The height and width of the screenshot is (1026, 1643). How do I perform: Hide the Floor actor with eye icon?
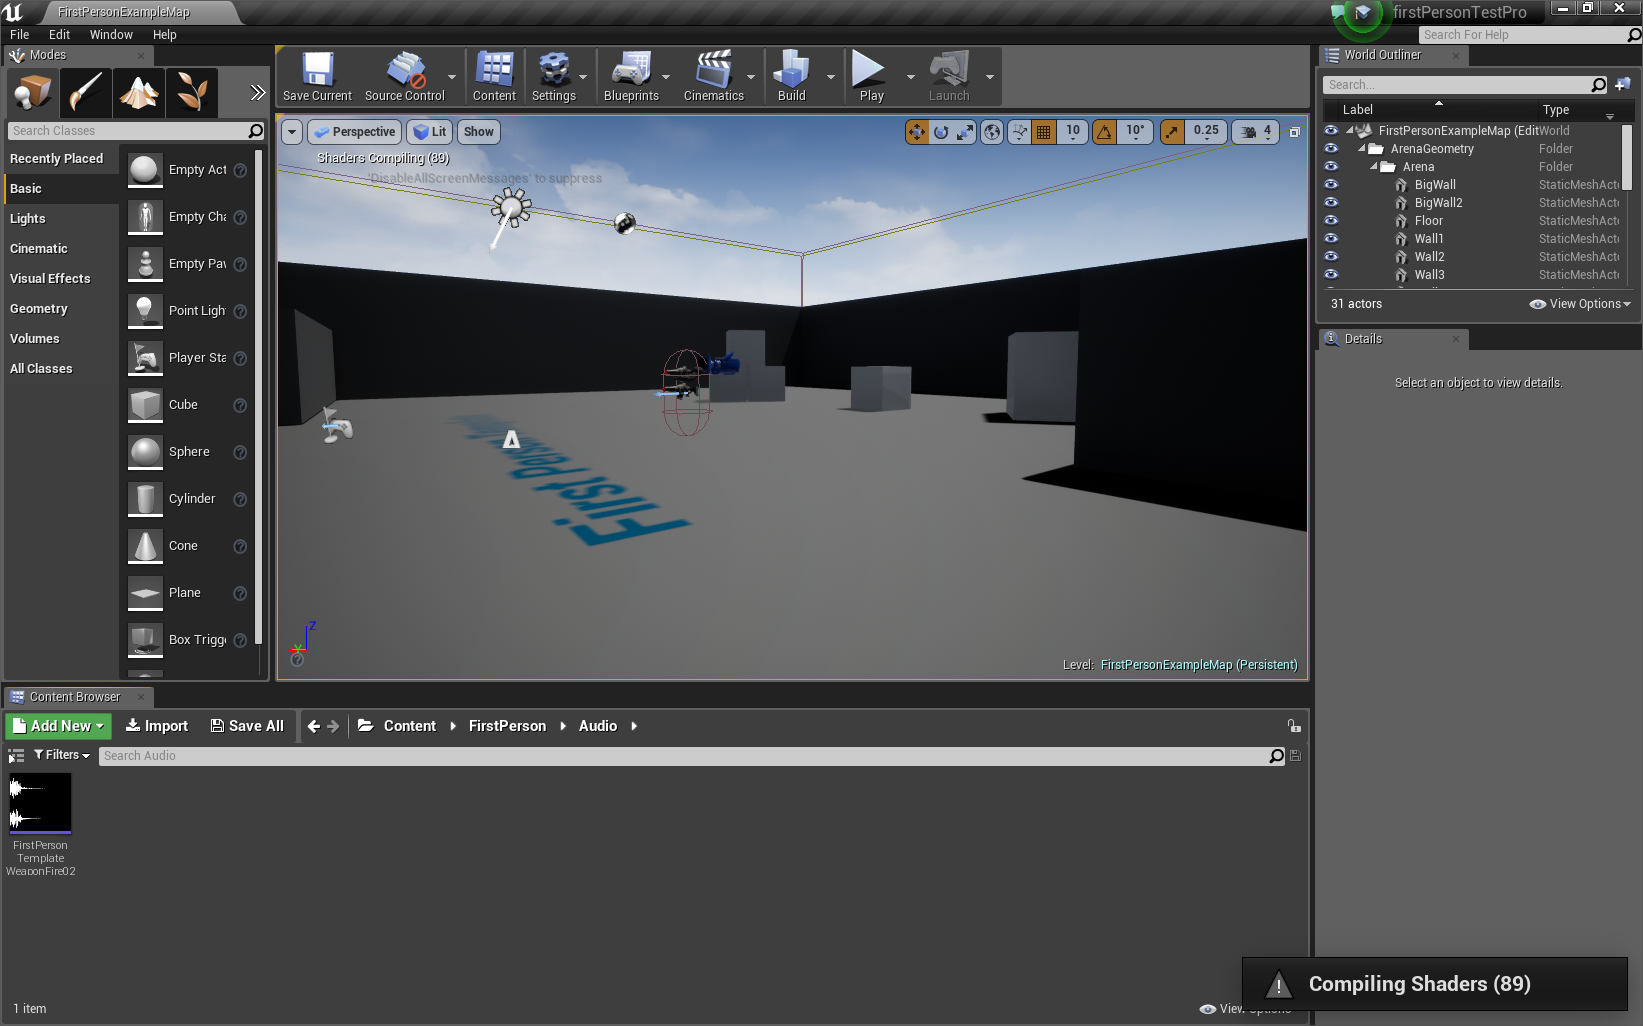[x=1331, y=221]
